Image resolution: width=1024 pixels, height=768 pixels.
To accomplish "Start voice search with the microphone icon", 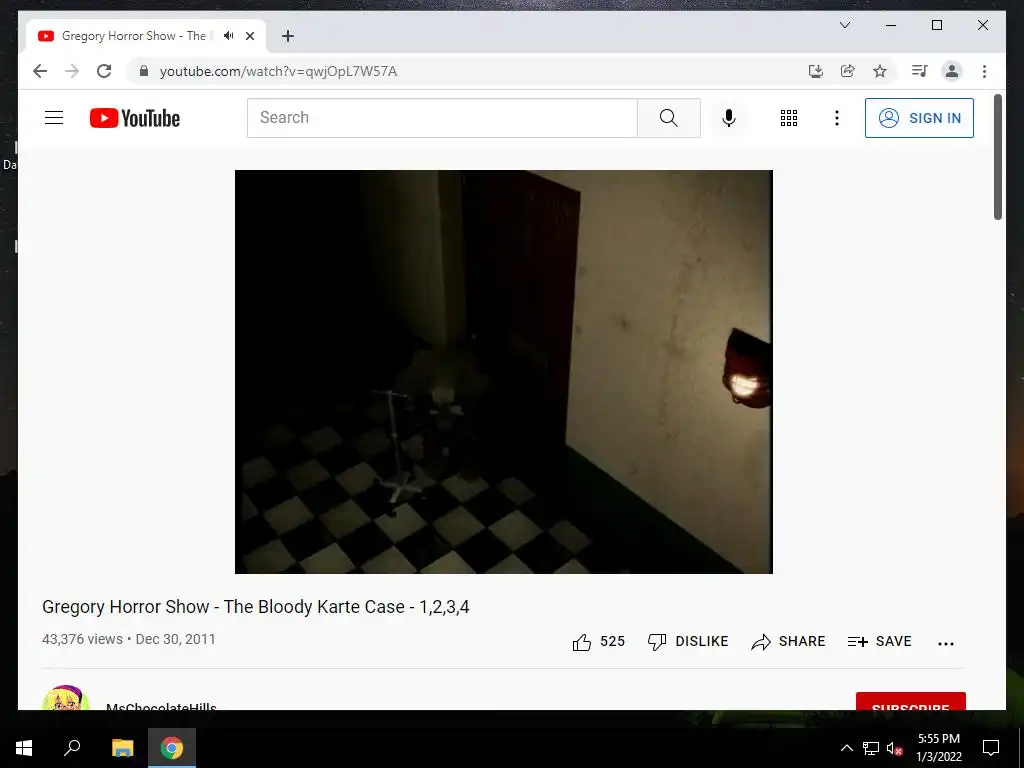I will point(729,118).
